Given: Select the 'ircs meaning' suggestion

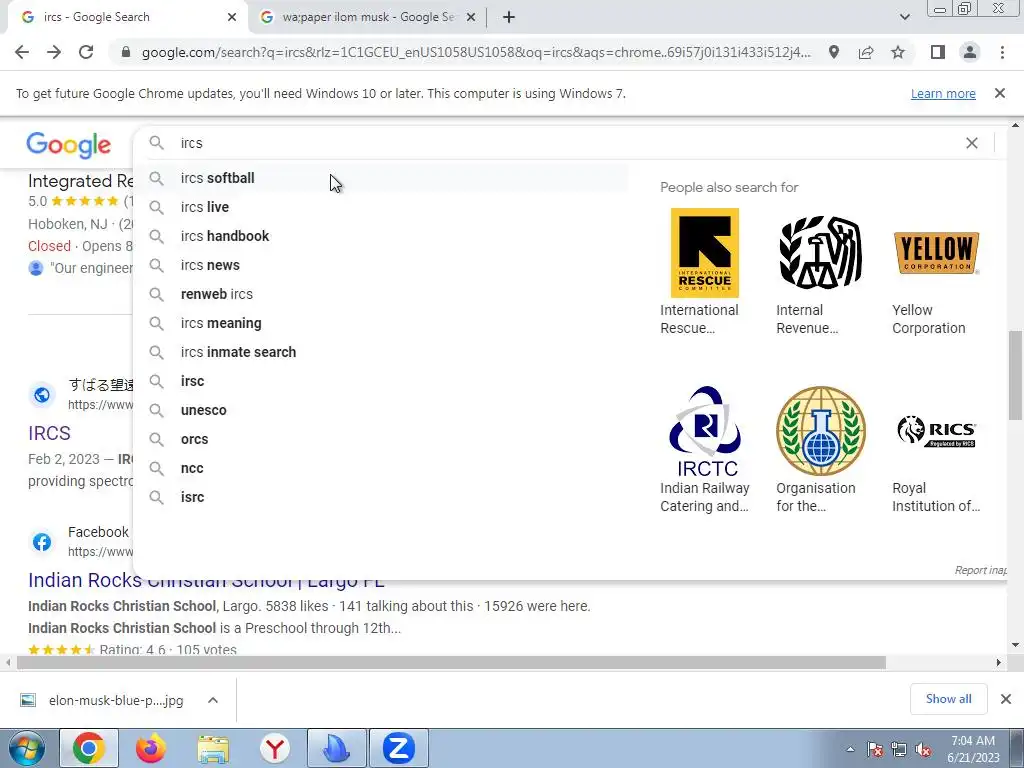Looking at the screenshot, I should (x=381, y=323).
